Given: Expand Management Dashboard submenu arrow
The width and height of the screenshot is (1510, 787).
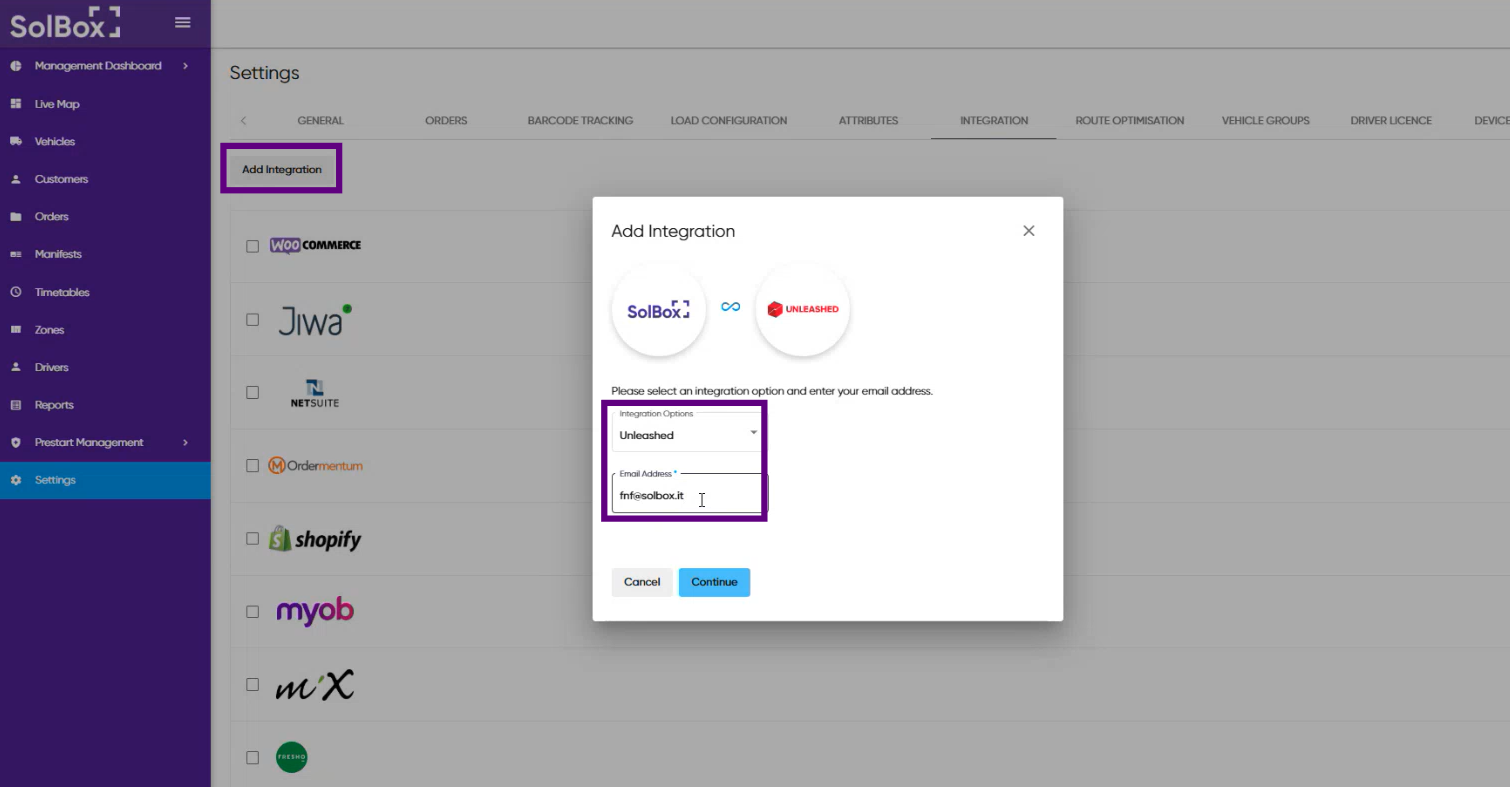Looking at the screenshot, I should pyautogui.click(x=186, y=66).
